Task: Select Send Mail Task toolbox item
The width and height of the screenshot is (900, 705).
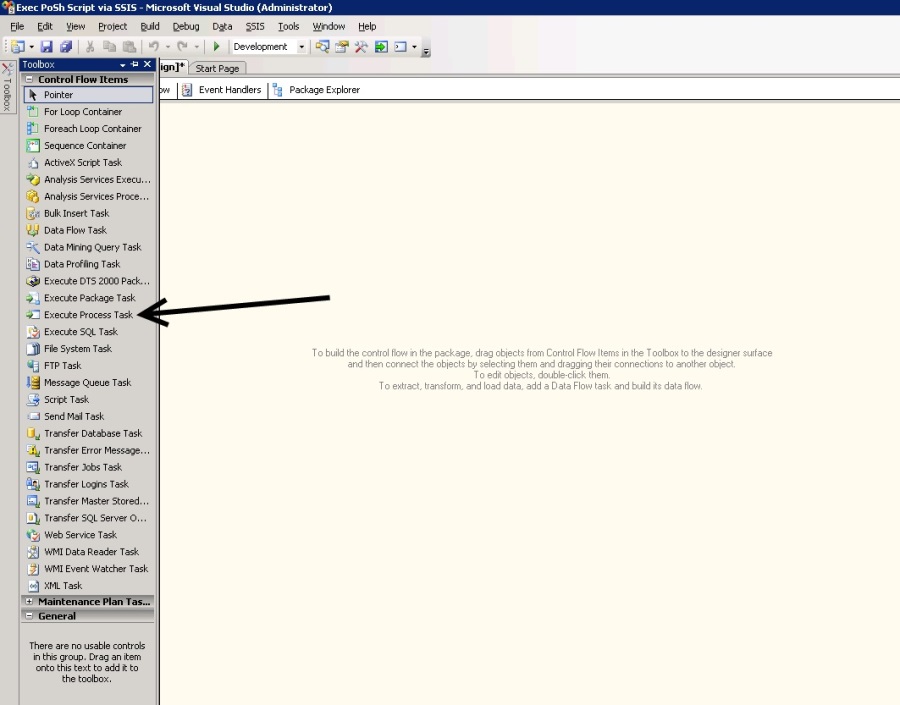Action: click(88, 416)
